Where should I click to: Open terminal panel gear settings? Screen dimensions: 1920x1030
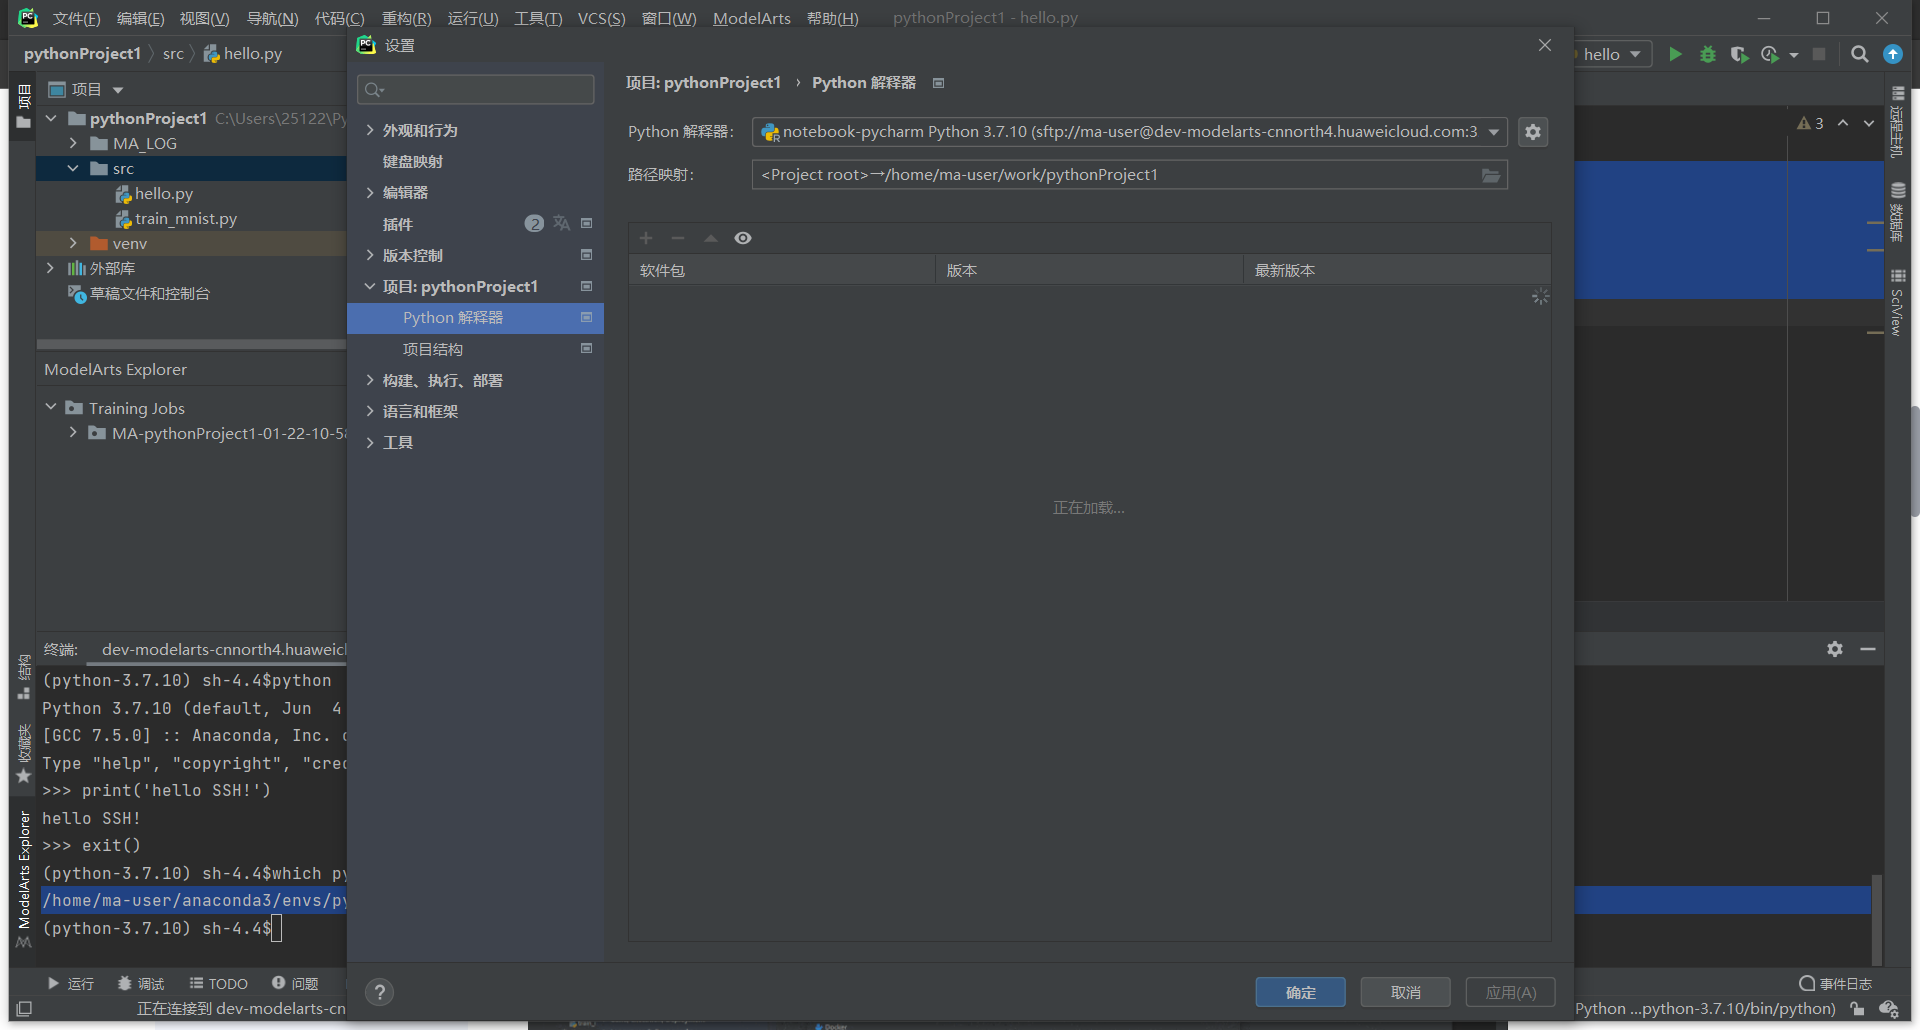[1835, 649]
